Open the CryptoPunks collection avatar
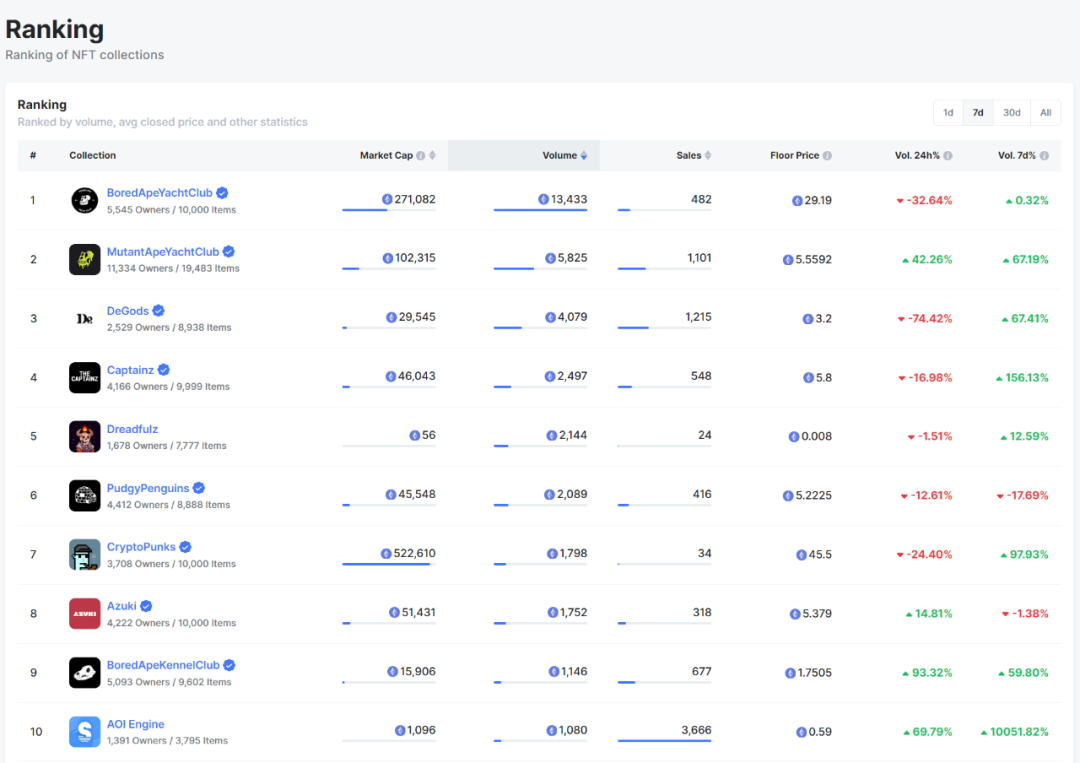The image size is (1080, 763). point(85,555)
